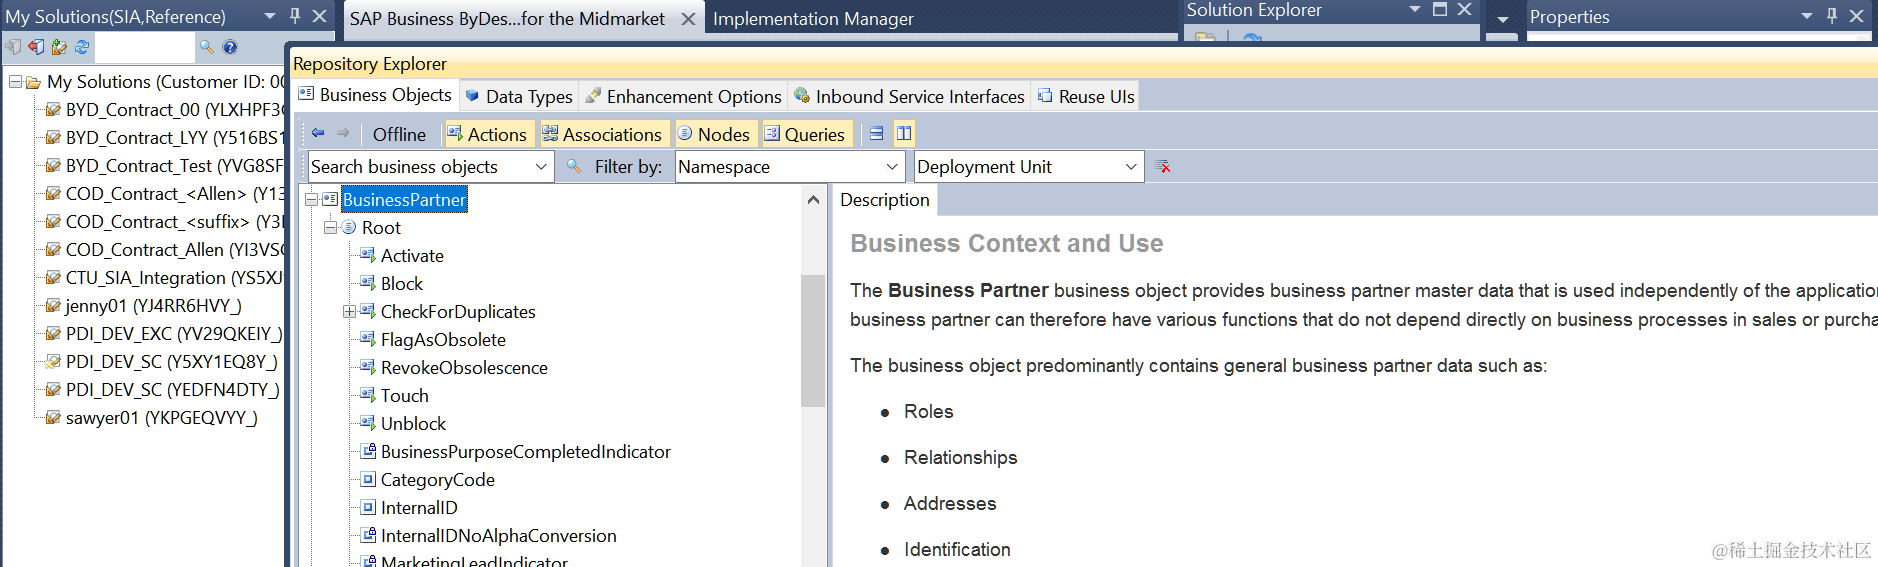Pin the My Solutions panel
Image resolution: width=1878 pixels, height=567 pixels.
pyautogui.click(x=295, y=16)
